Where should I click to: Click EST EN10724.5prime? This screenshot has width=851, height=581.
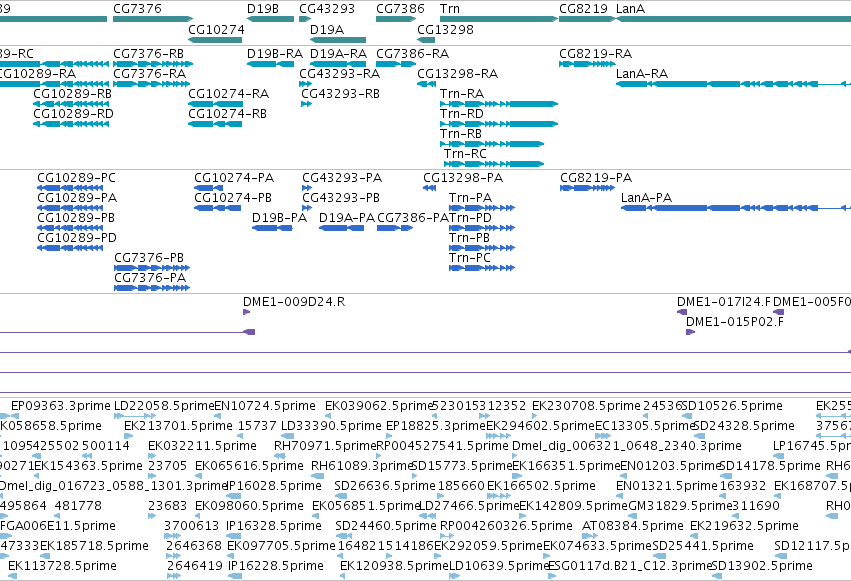[264, 406]
